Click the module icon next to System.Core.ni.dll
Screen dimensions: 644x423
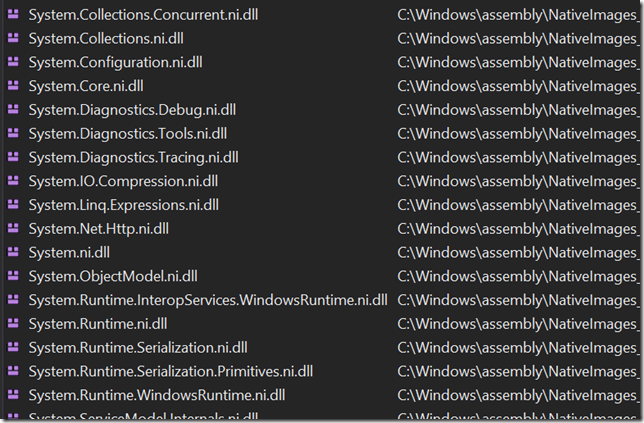[x=13, y=86]
